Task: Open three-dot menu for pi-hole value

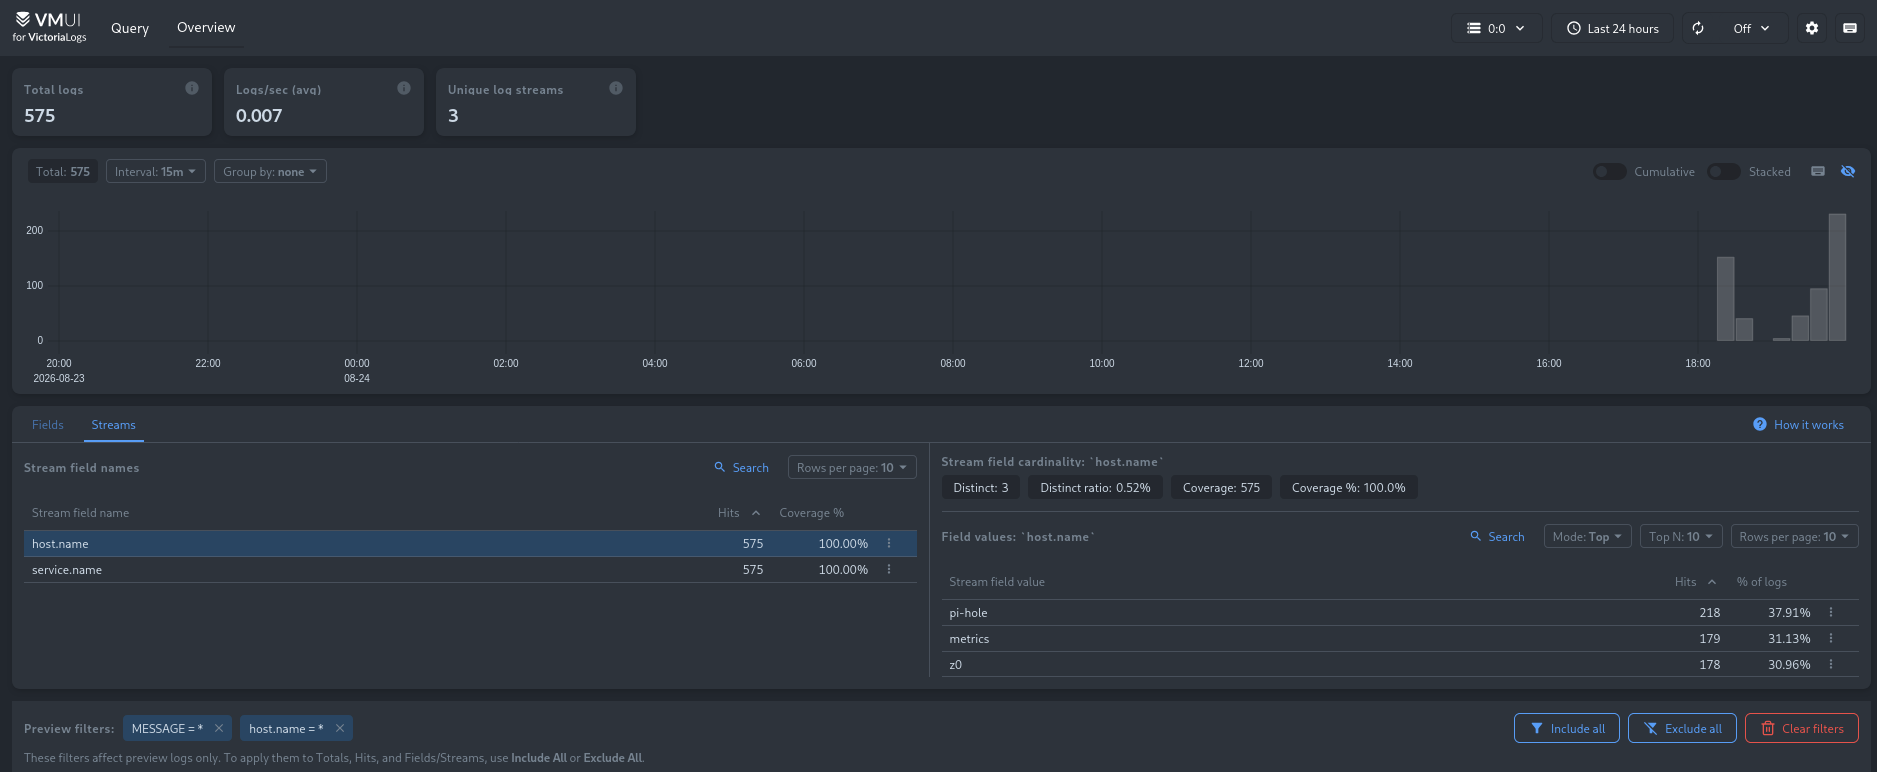Action: tap(1831, 612)
